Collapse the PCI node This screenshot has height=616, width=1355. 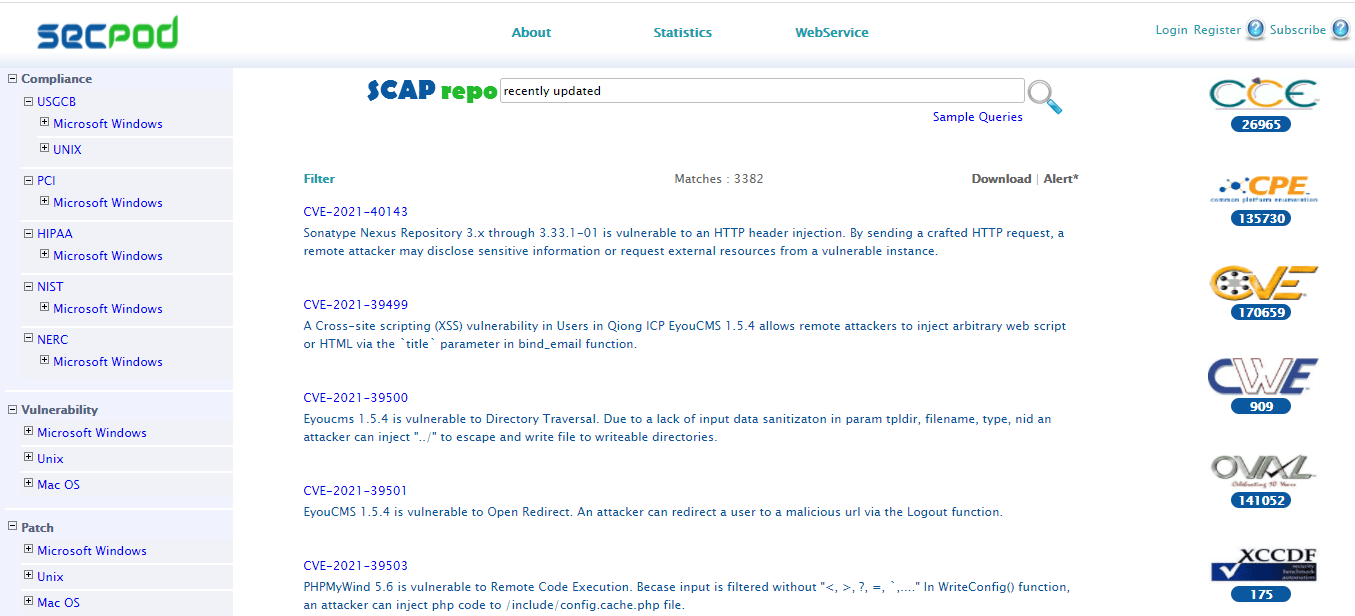(x=28, y=180)
